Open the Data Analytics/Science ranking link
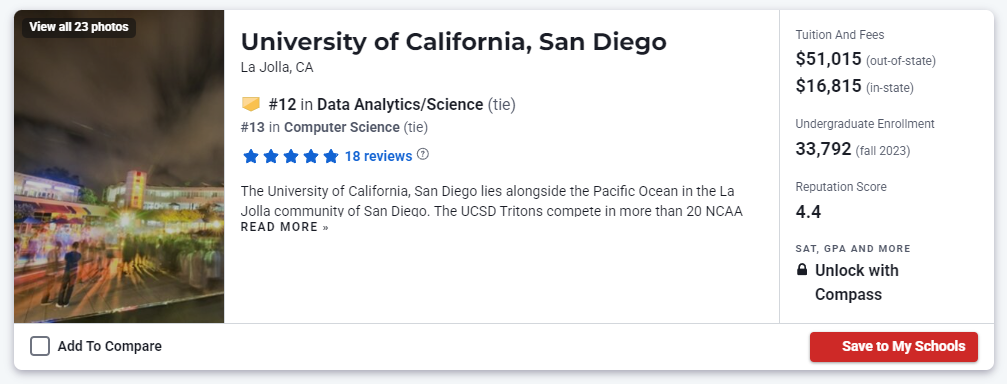Screen dimensions: 1007x384 400,104
